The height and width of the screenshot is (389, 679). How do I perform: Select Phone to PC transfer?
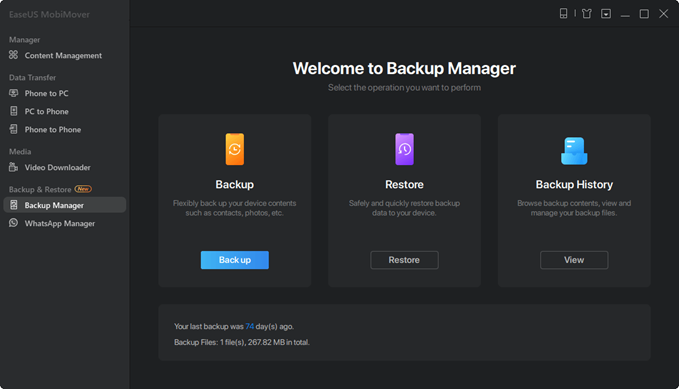click(46, 93)
